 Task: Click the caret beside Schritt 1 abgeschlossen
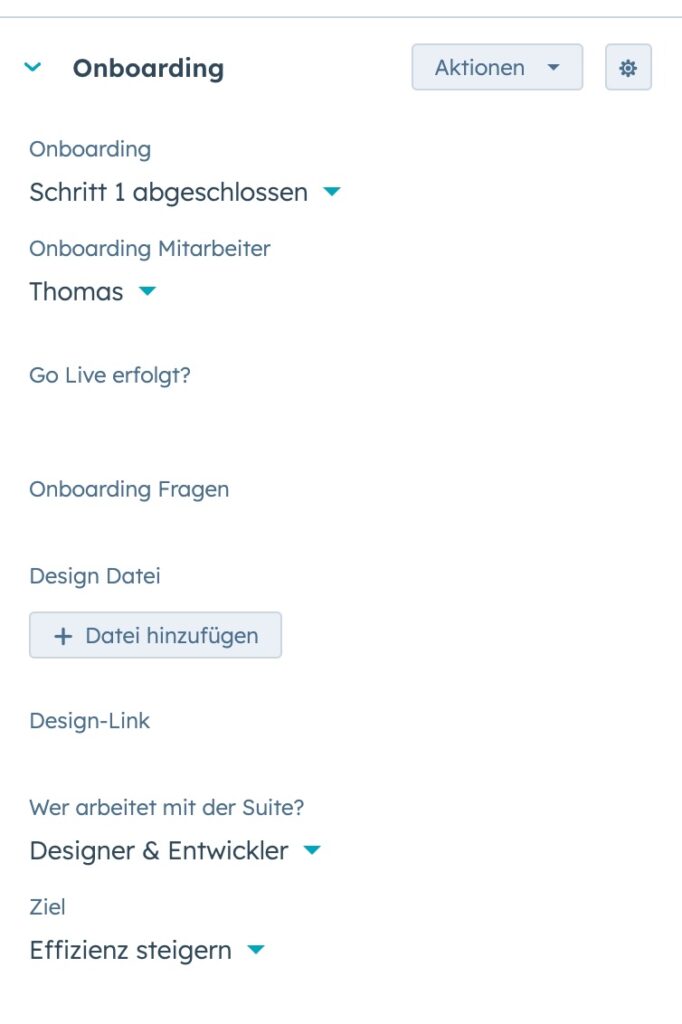pos(332,192)
